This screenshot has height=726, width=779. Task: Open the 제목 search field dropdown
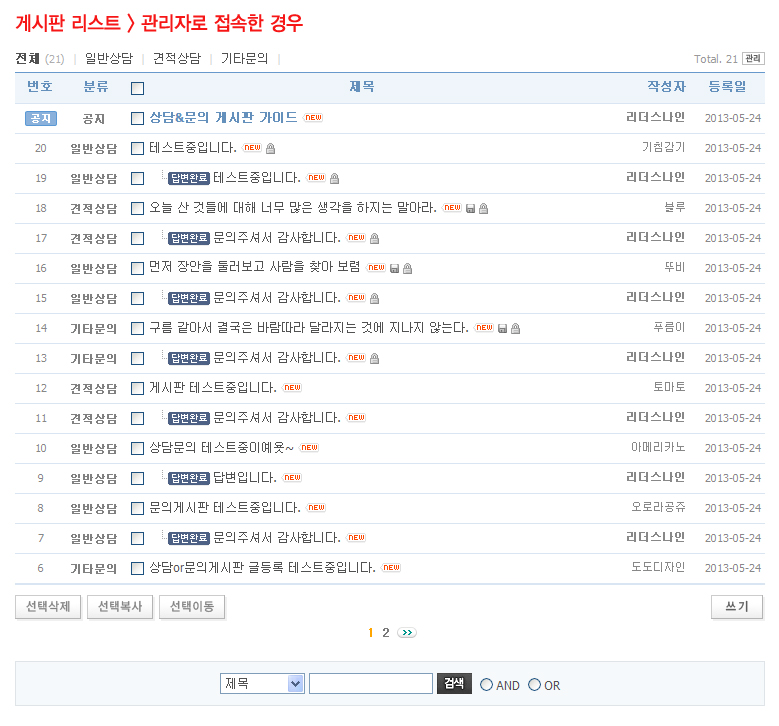point(262,684)
